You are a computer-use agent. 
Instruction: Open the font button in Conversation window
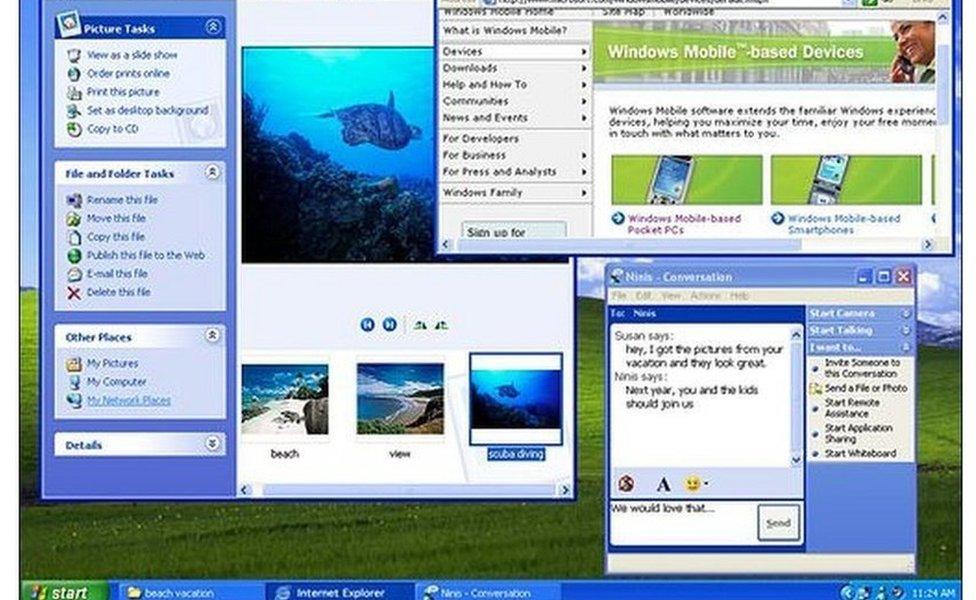(664, 484)
